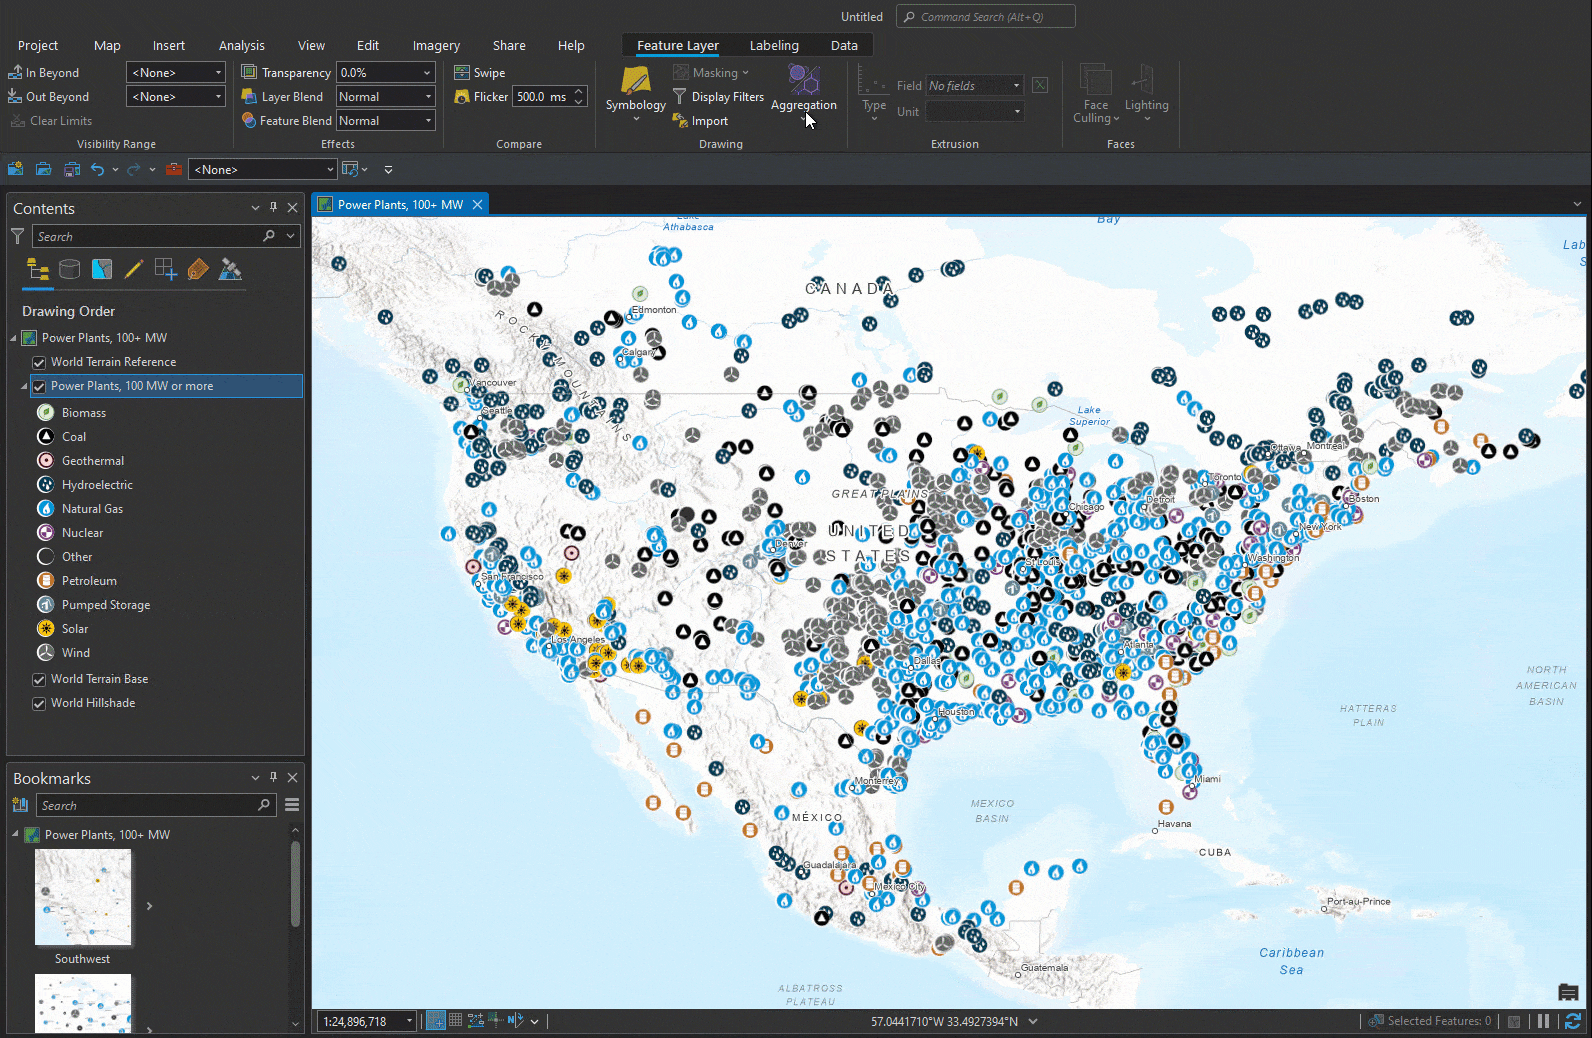Click the Bookmarks search field
Screen dimensions: 1592x1038
click(155, 805)
